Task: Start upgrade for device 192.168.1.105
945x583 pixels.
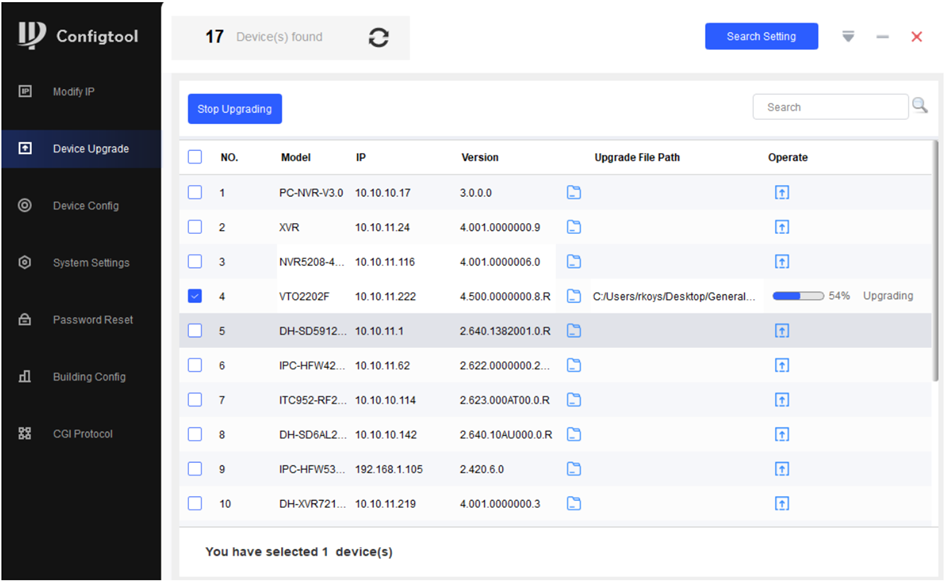Action: 782,469
